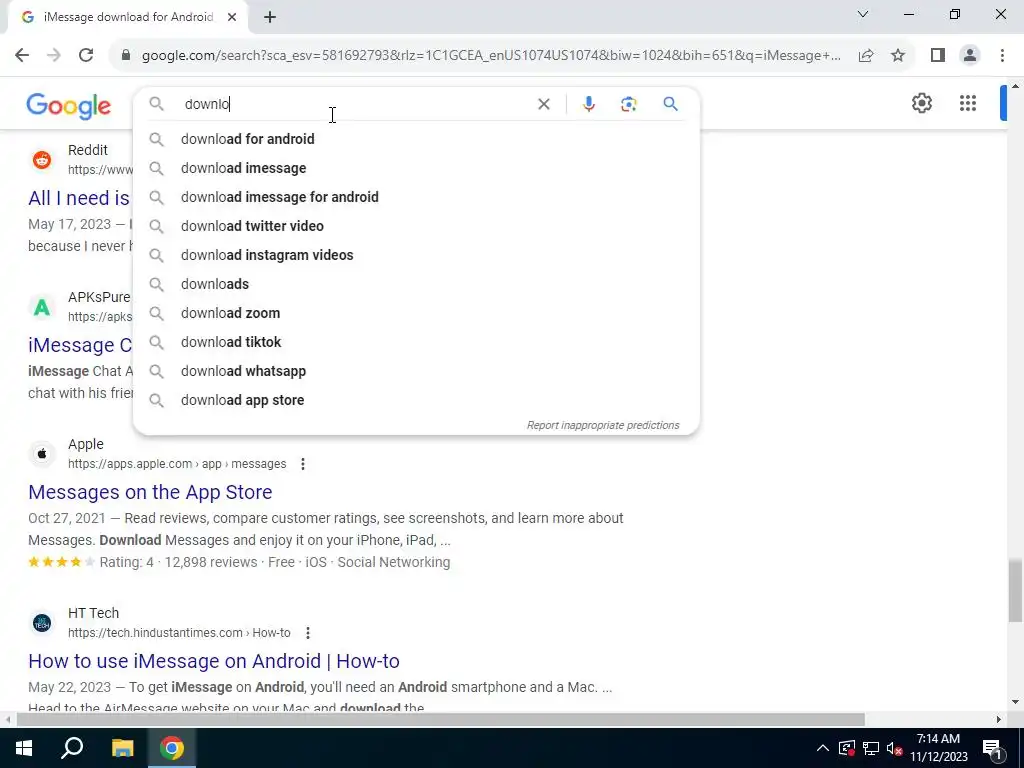Open the Windows notification center

click(992, 748)
